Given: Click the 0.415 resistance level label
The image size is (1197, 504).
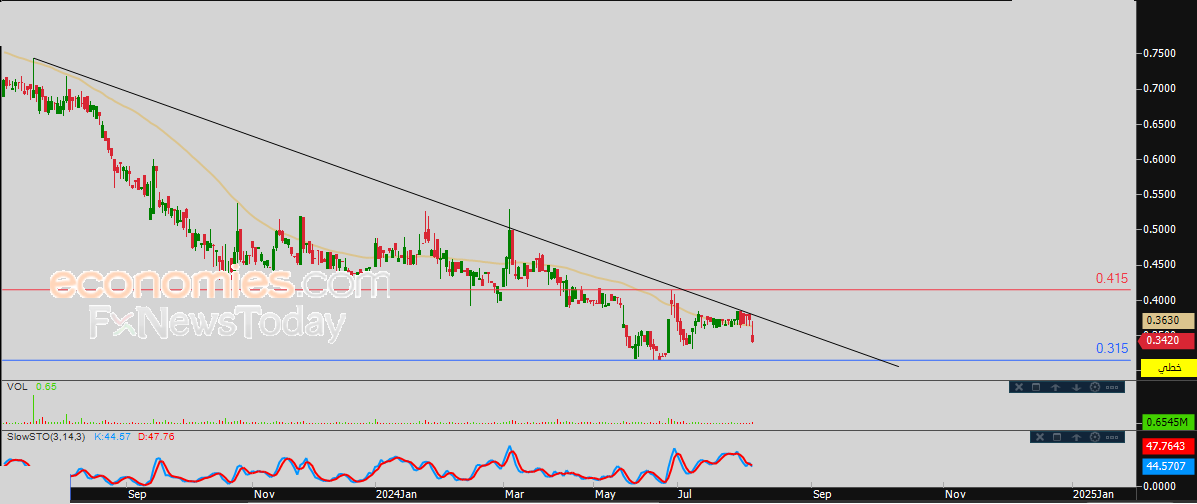Looking at the screenshot, I should pyautogui.click(x=1112, y=279).
